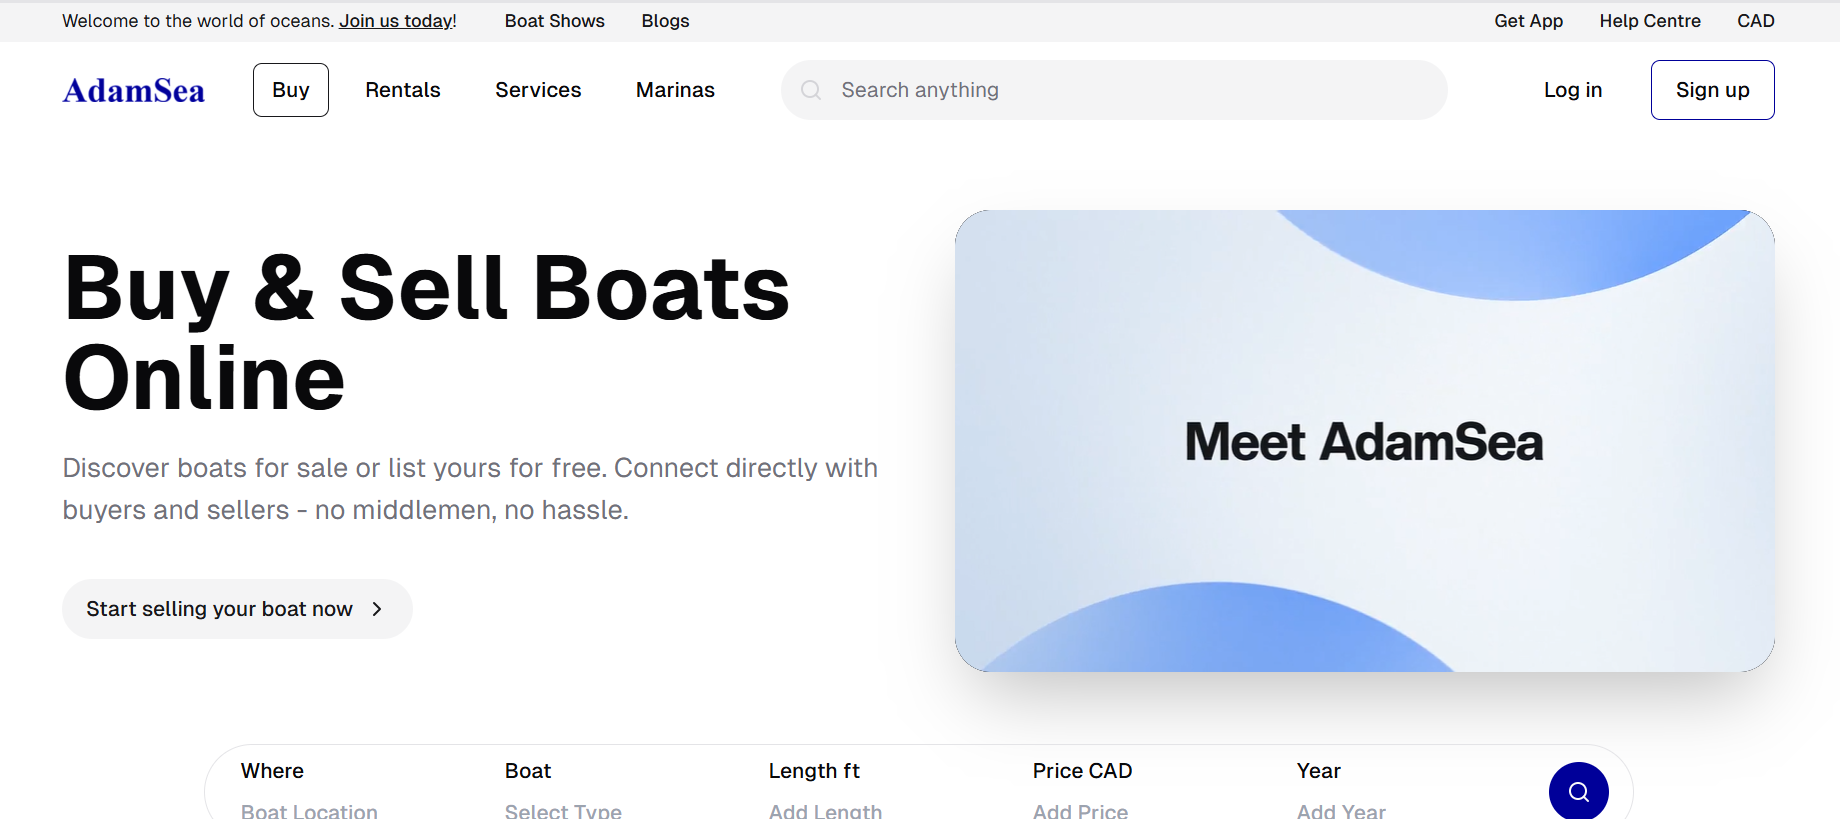Image resolution: width=1840 pixels, height=819 pixels.
Task: Open the Year filter
Action: click(1341, 790)
